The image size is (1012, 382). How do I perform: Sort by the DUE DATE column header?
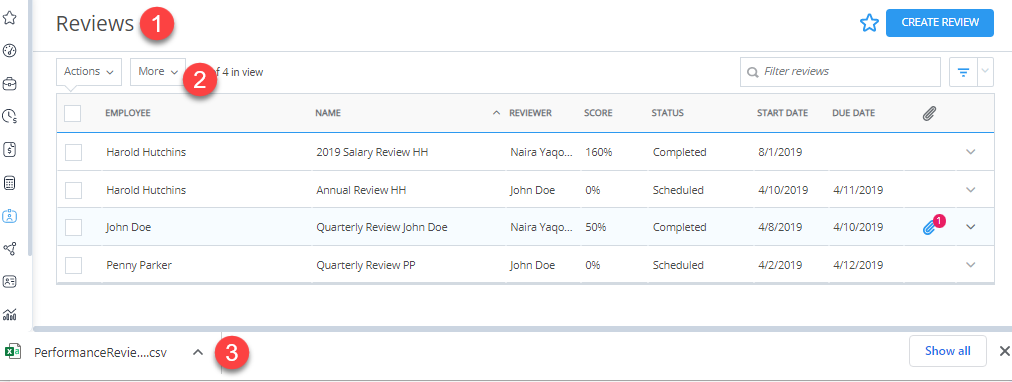click(x=854, y=113)
